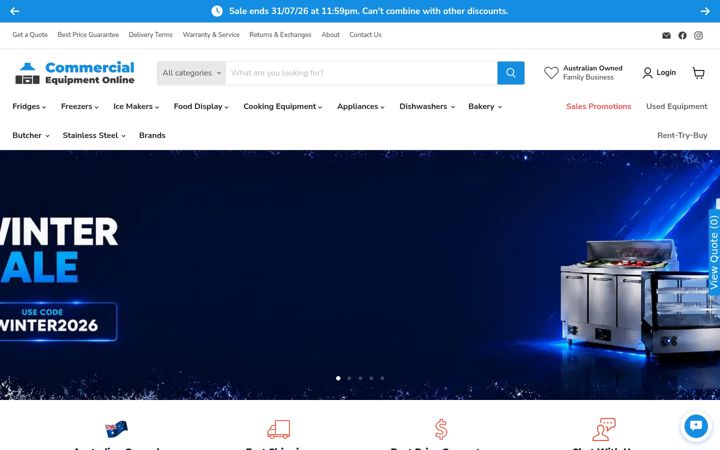Viewport: 720px width, 450px height.
Task: Select the fourth carousel slide dot
Action: coord(371,378)
